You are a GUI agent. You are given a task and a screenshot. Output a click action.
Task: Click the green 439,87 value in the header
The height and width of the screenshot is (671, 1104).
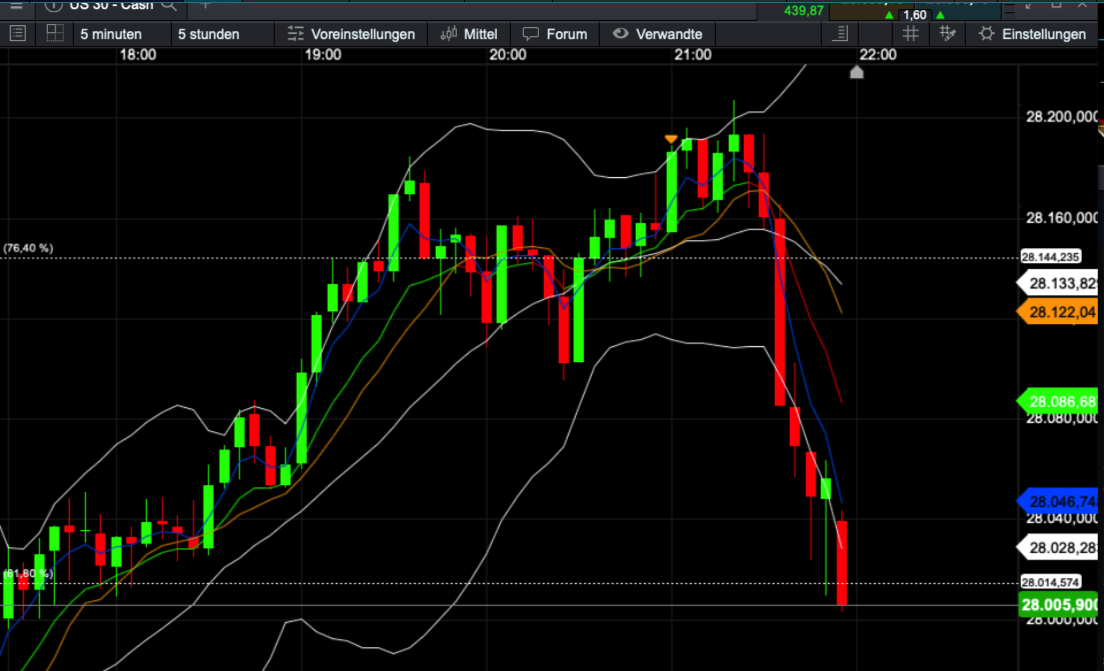pos(806,11)
